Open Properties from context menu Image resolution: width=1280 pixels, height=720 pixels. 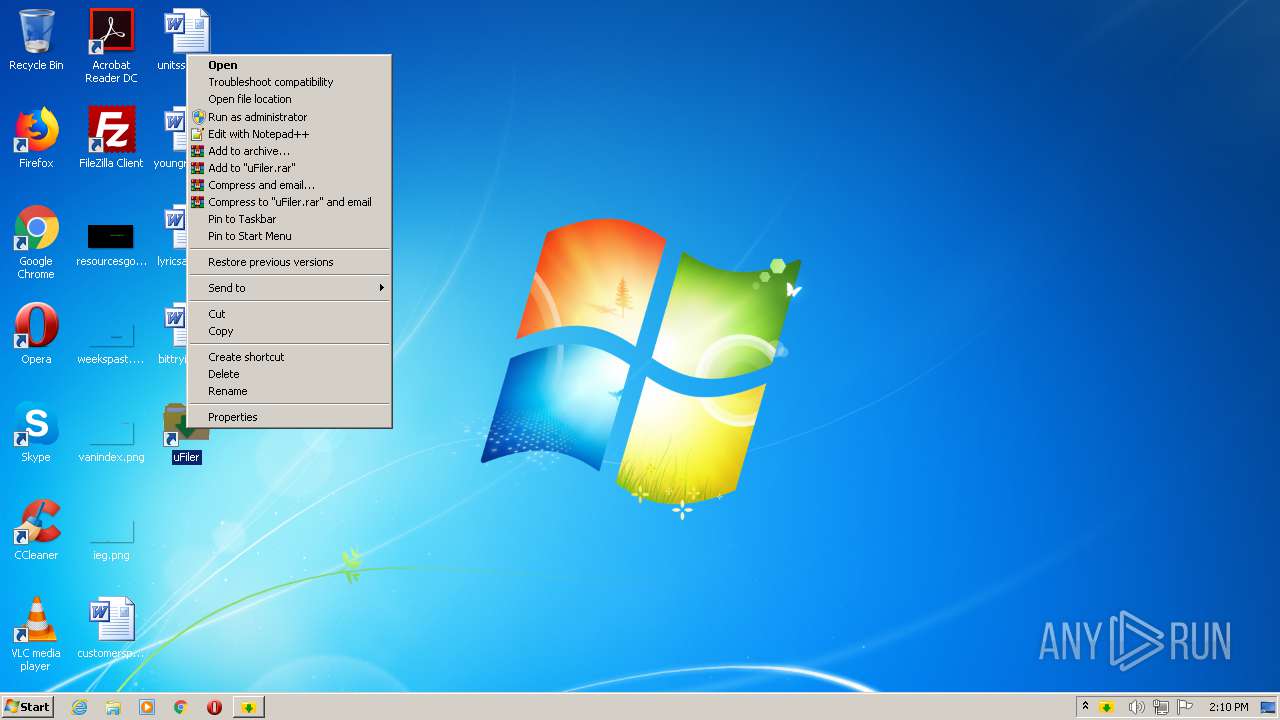click(x=290, y=417)
